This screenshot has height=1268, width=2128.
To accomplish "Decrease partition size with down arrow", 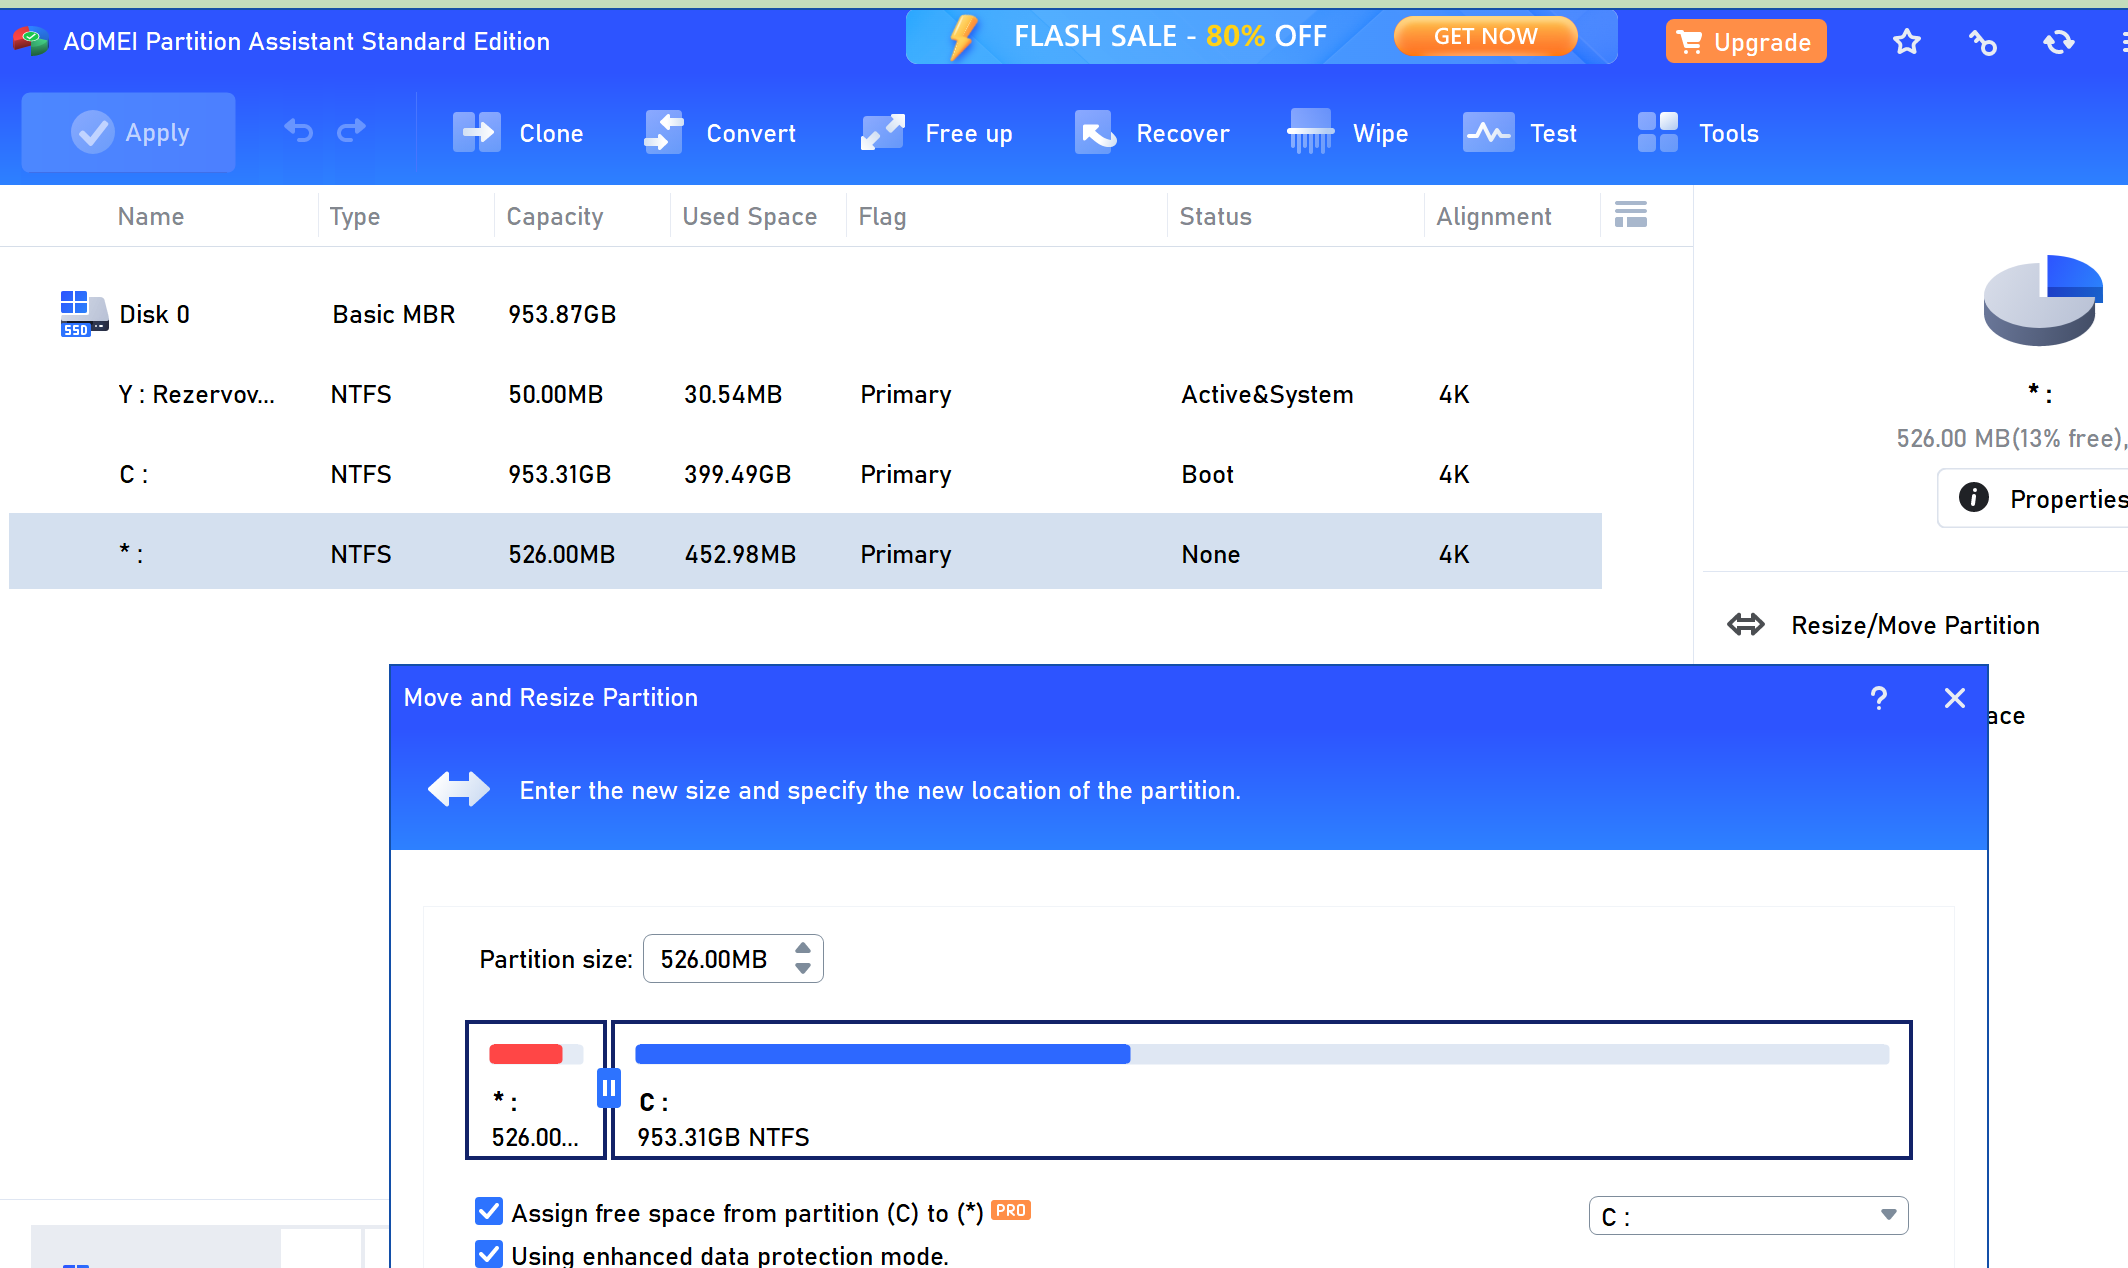I will 803,968.
